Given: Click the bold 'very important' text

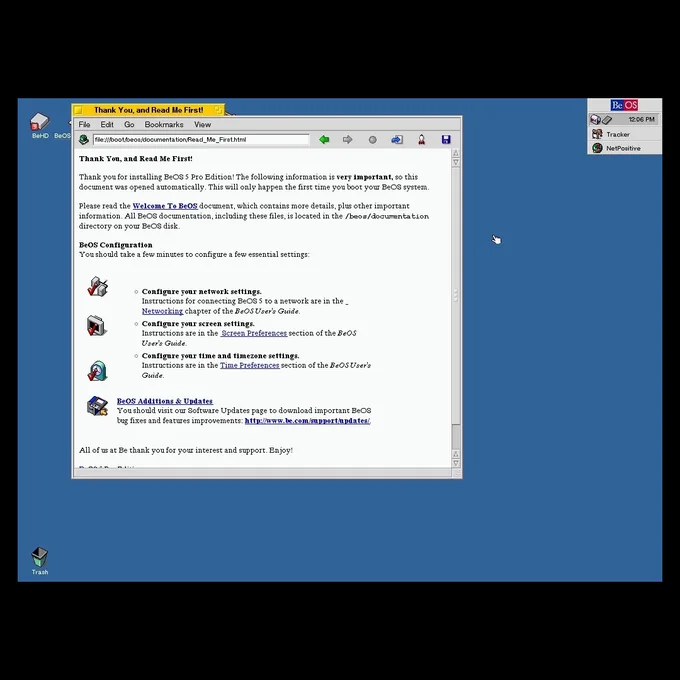Looking at the screenshot, I should click(x=364, y=177).
